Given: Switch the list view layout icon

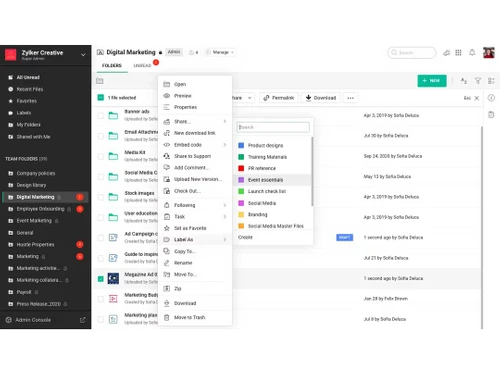Looking at the screenshot, I should click(491, 81).
